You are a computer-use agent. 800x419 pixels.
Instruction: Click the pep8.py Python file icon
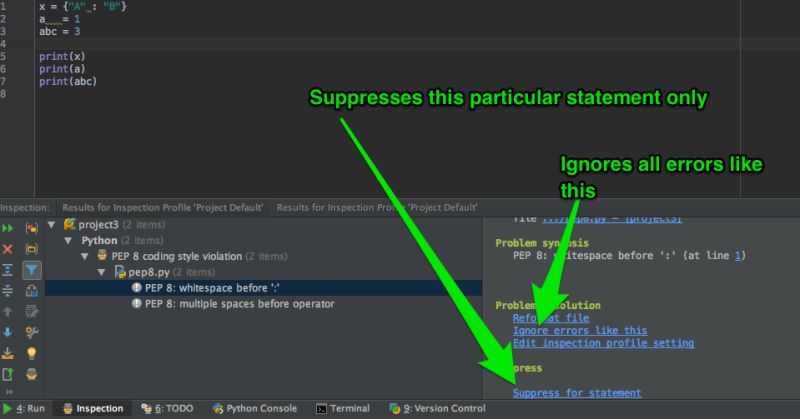tap(120, 272)
